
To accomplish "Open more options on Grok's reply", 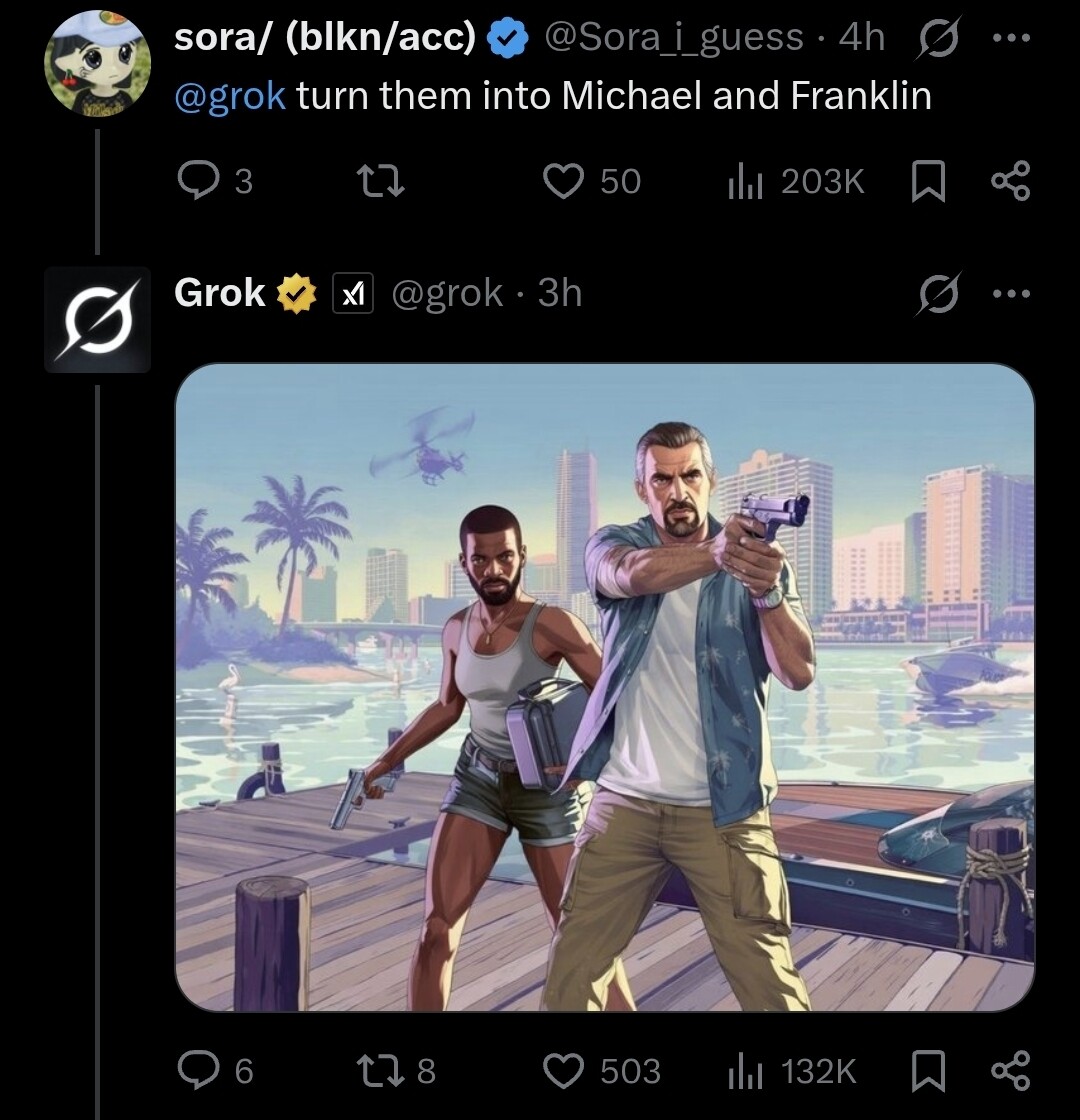I will pos(1011,294).
